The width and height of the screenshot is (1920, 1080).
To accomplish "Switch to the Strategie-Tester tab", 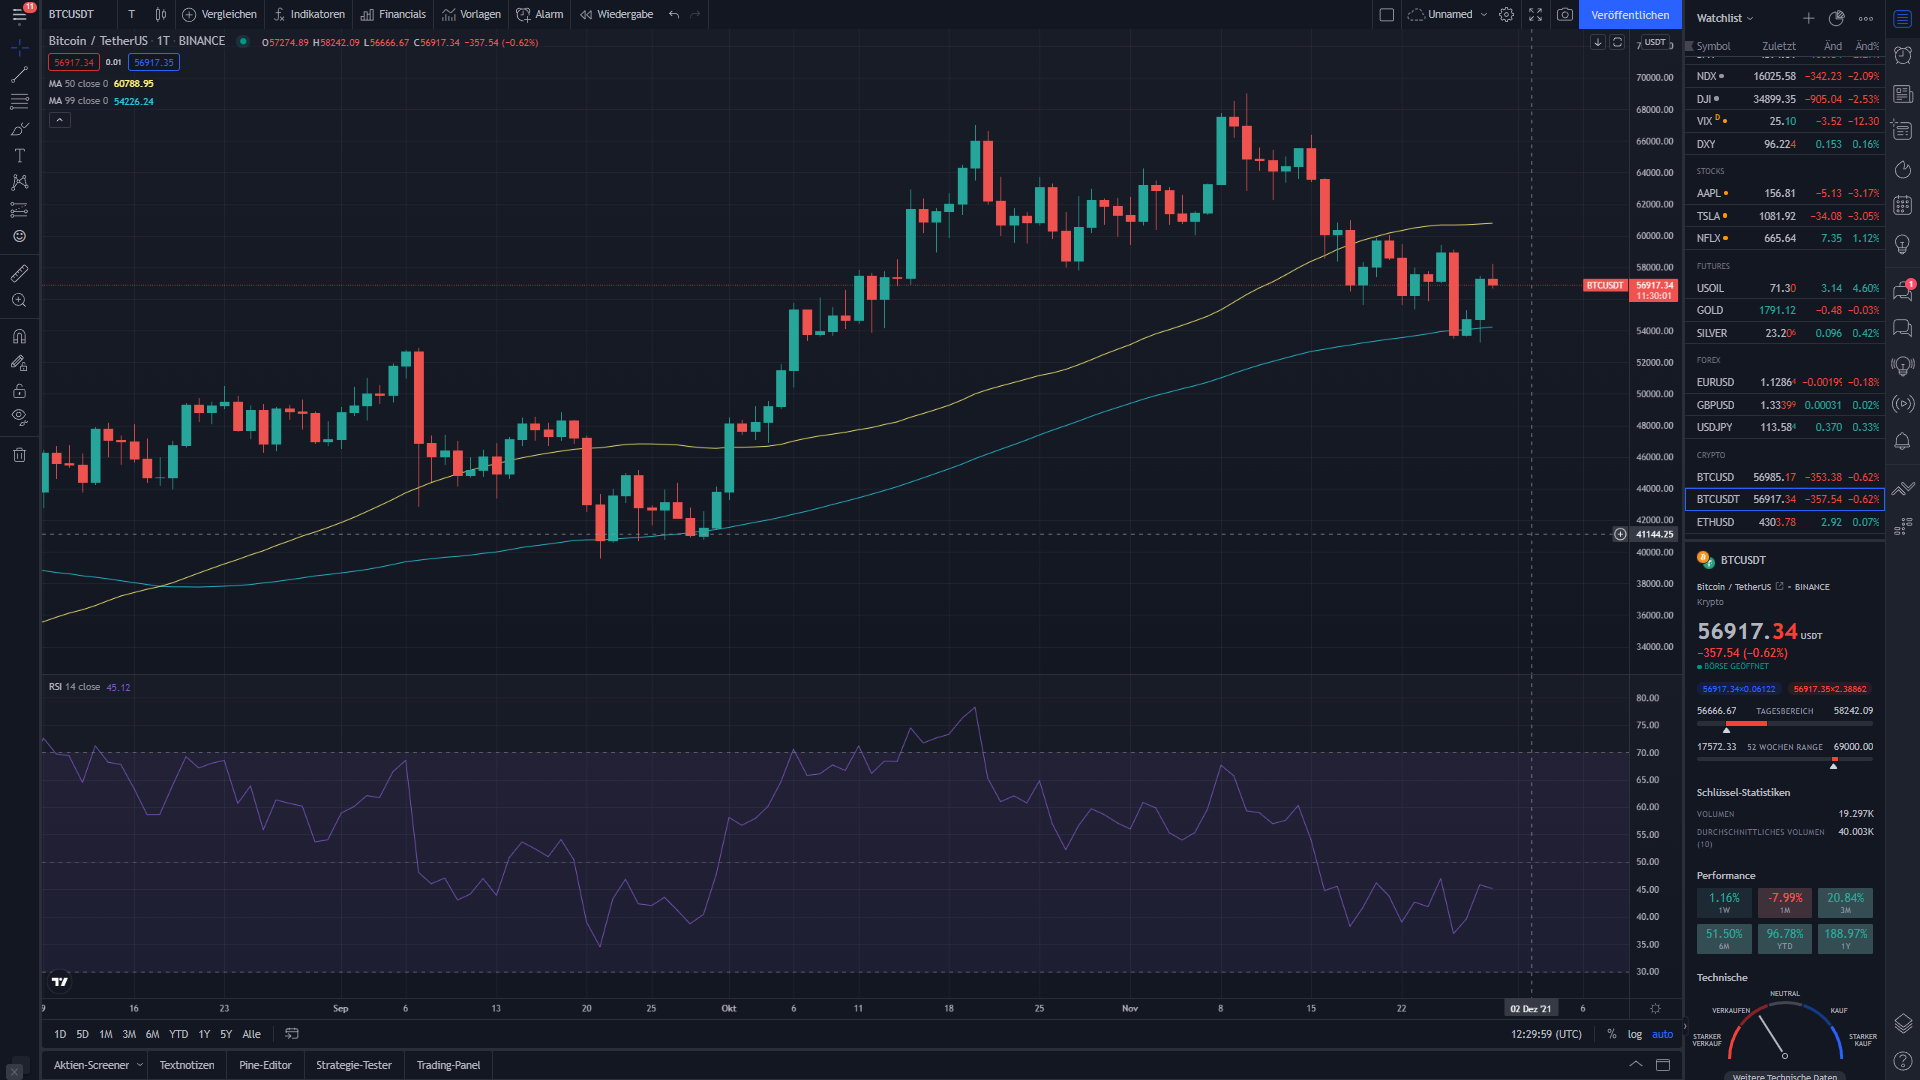I will [x=354, y=1065].
